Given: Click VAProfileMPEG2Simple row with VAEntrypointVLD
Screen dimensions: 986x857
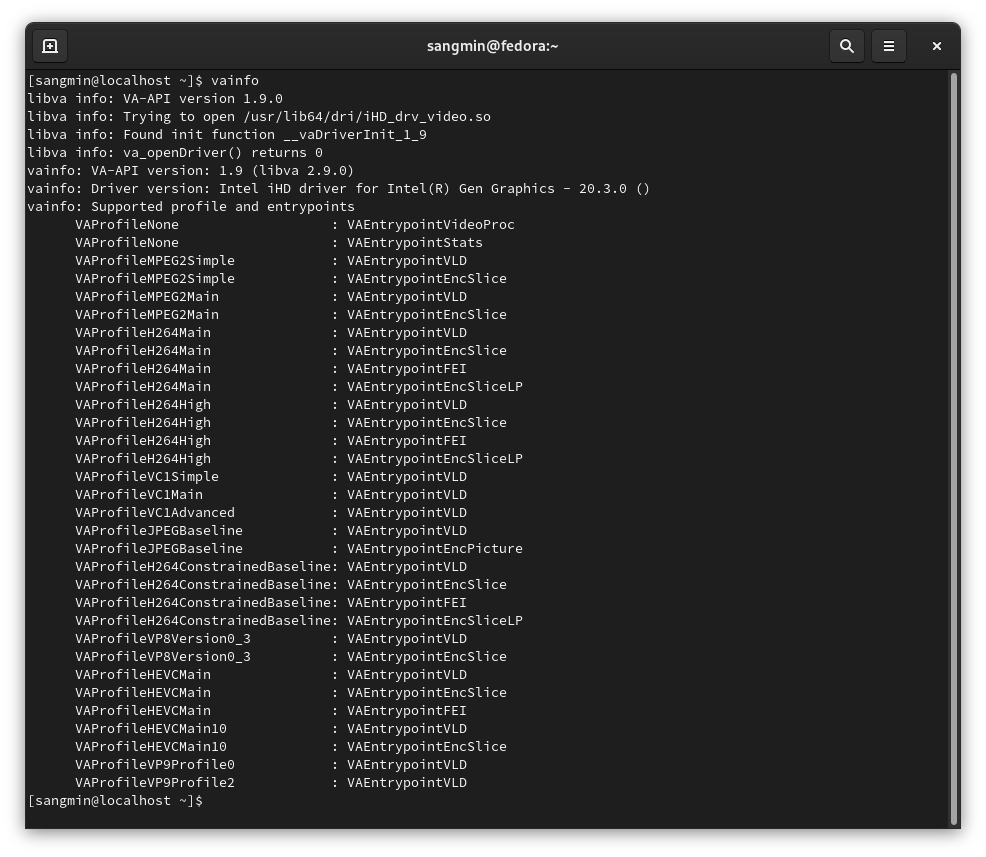Looking at the screenshot, I should pyautogui.click(x=271, y=260).
